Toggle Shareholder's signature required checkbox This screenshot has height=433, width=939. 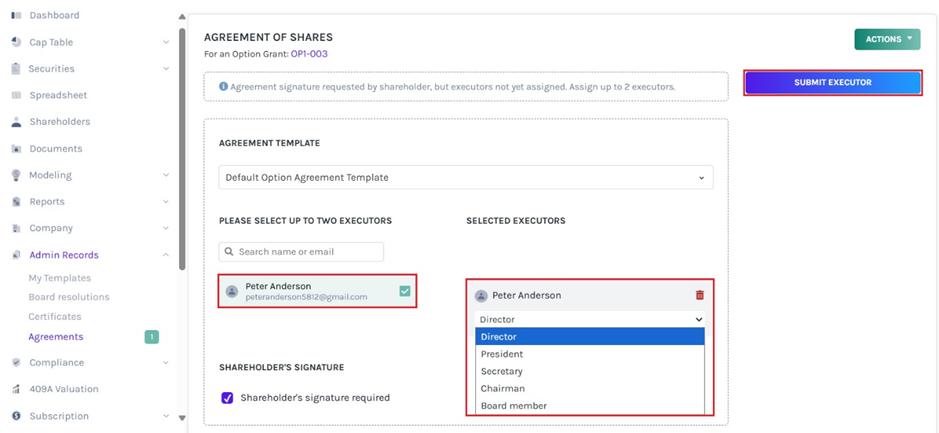(x=228, y=398)
